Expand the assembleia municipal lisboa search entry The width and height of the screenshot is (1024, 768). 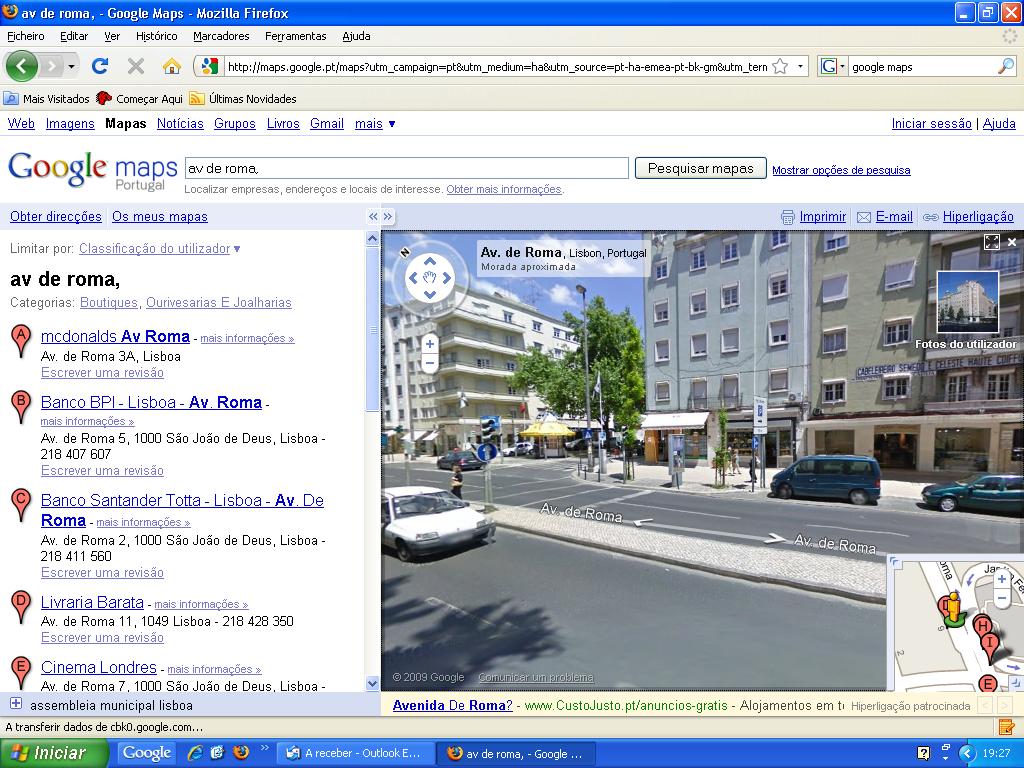pyautogui.click(x=16, y=704)
